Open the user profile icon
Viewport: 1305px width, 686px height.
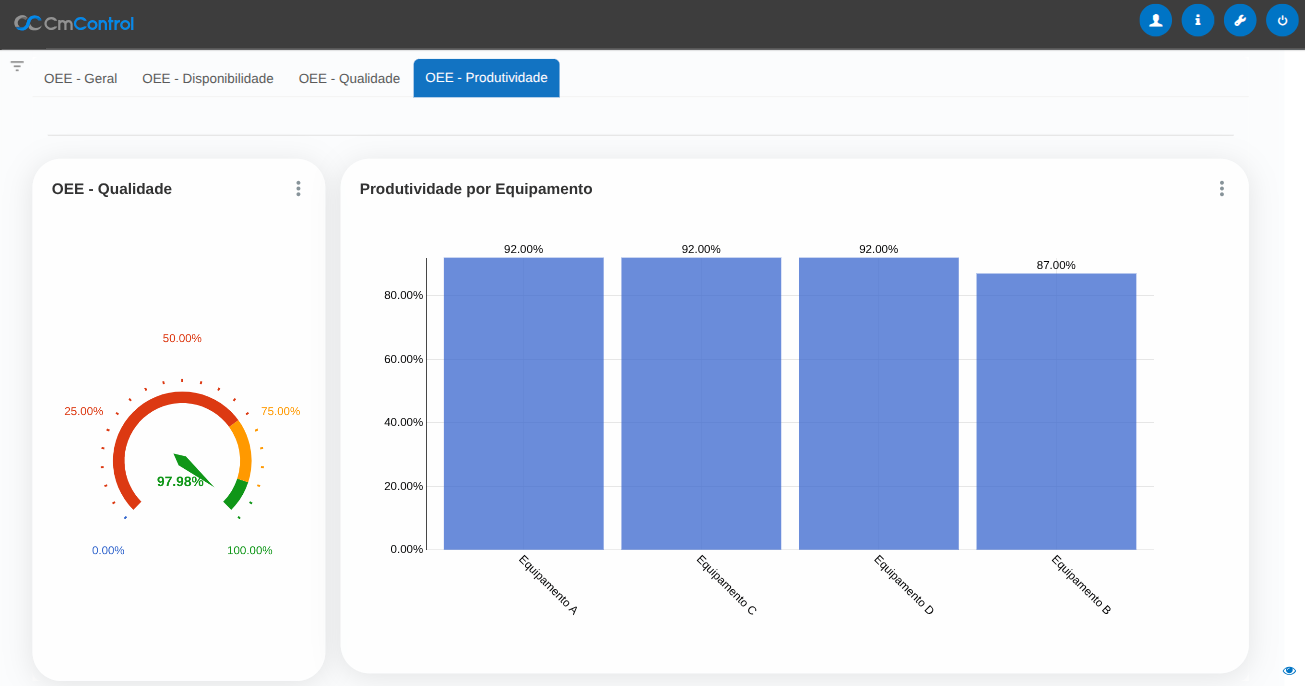pyautogui.click(x=1155, y=20)
